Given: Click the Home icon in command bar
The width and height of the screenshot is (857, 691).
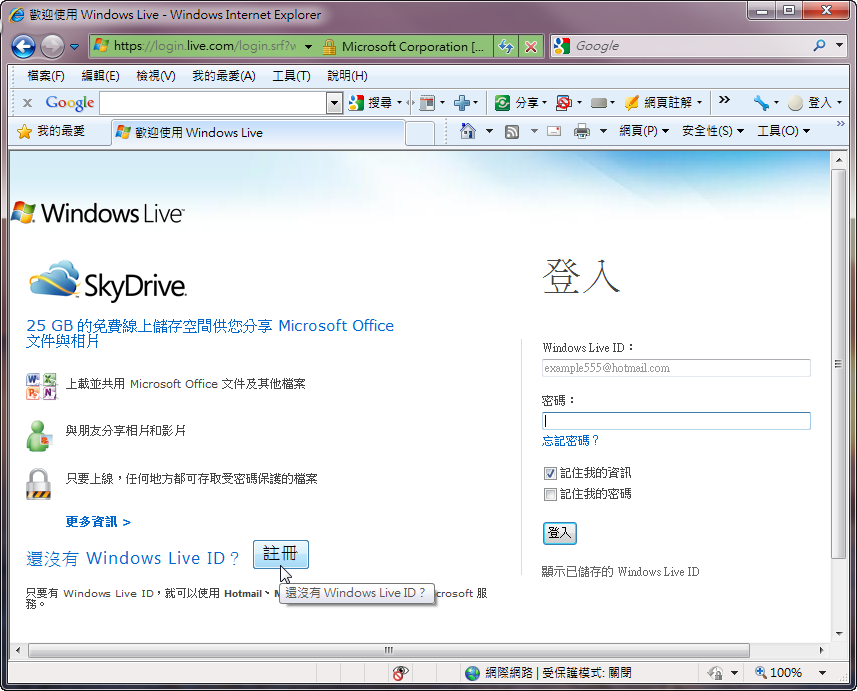Looking at the screenshot, I should coord(468,131).
